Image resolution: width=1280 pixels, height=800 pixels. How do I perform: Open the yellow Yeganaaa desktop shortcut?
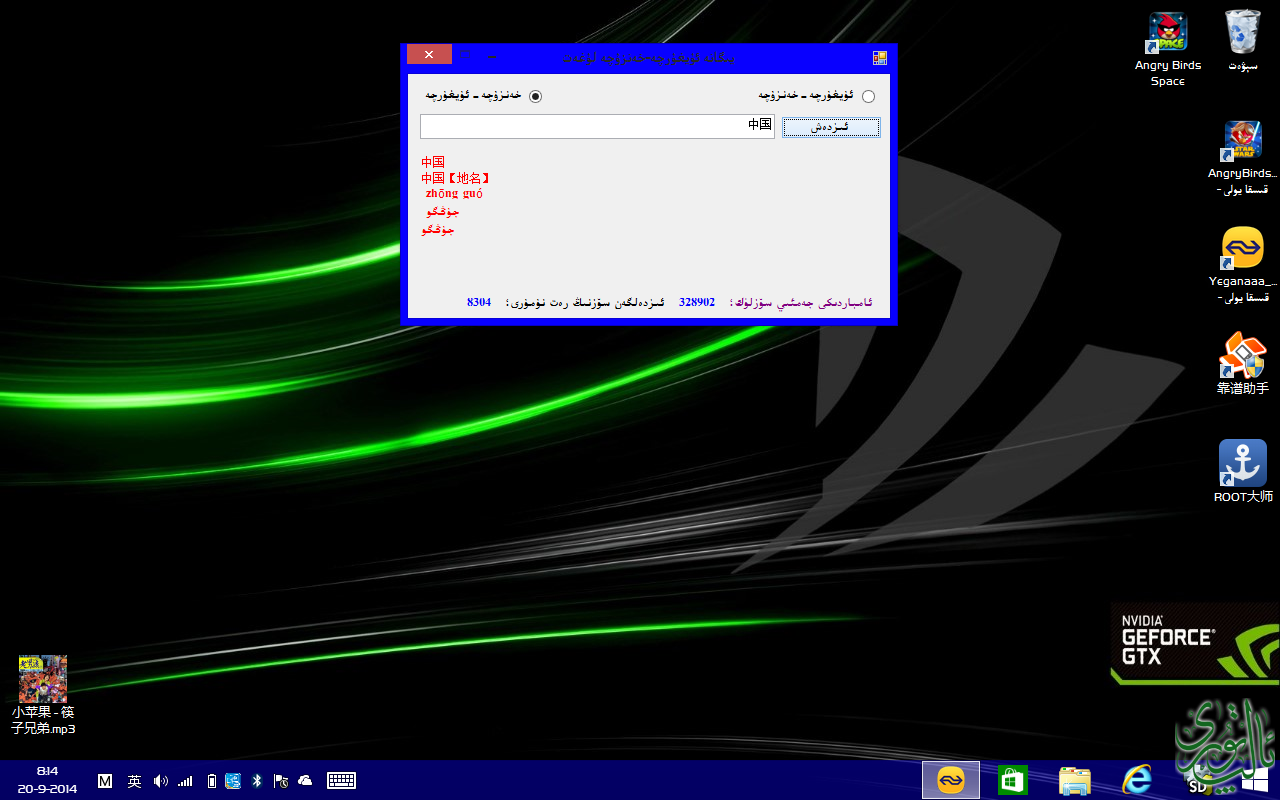(1242, 250)
